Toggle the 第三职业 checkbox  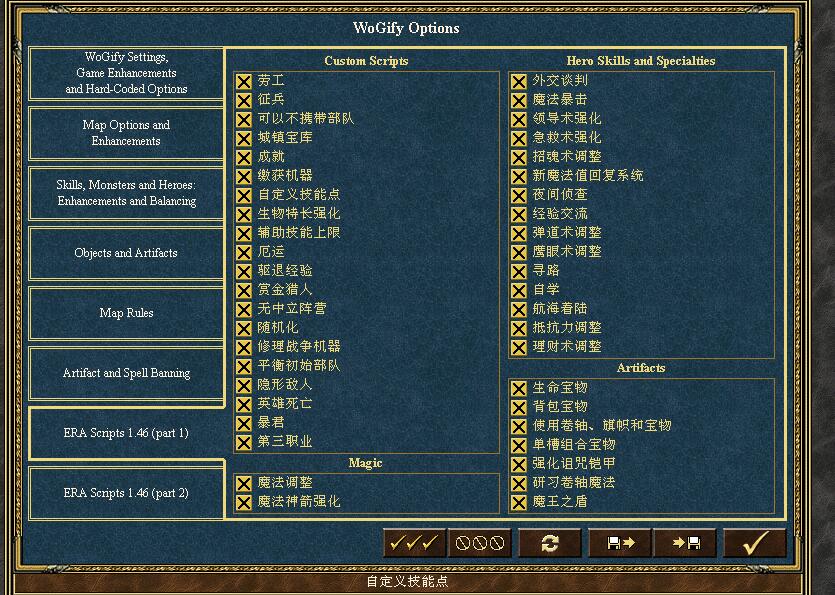pos(244,443)
